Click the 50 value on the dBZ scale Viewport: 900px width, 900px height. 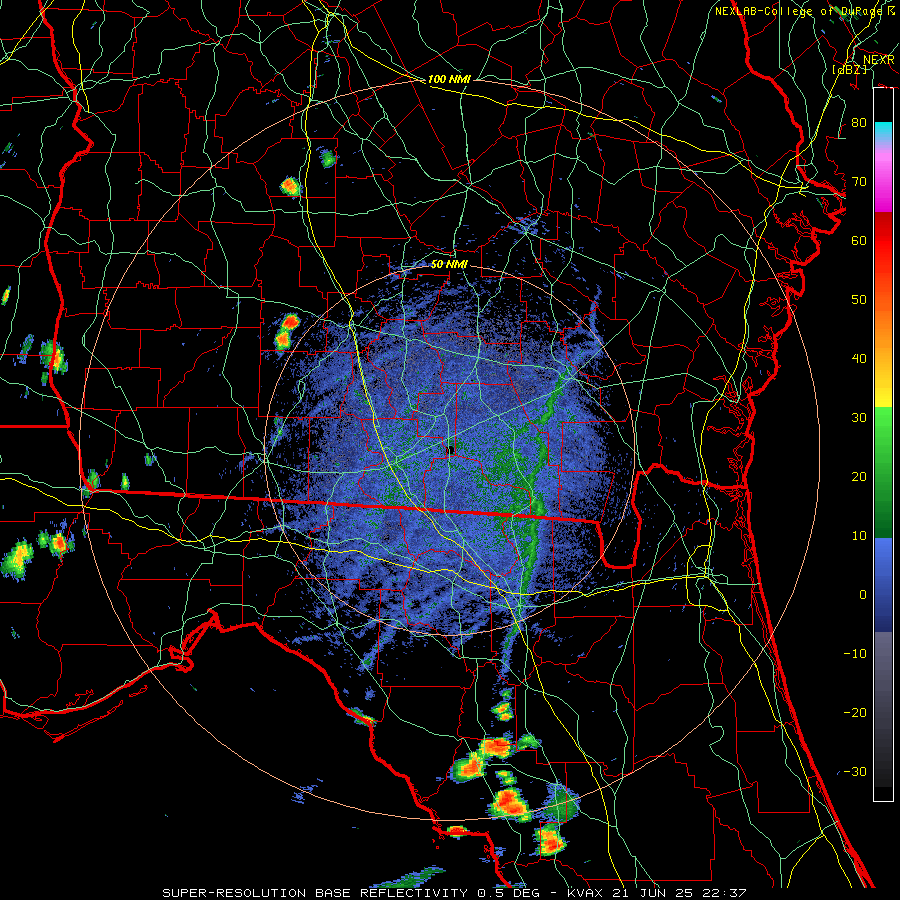coord(859,300)
